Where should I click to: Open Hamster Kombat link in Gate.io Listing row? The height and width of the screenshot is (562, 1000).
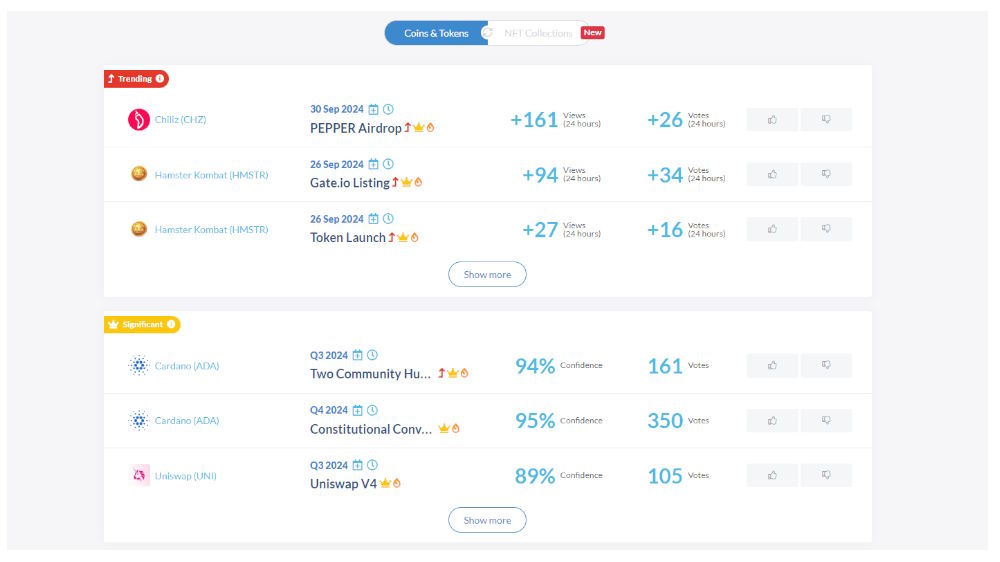tap(211, 175)
